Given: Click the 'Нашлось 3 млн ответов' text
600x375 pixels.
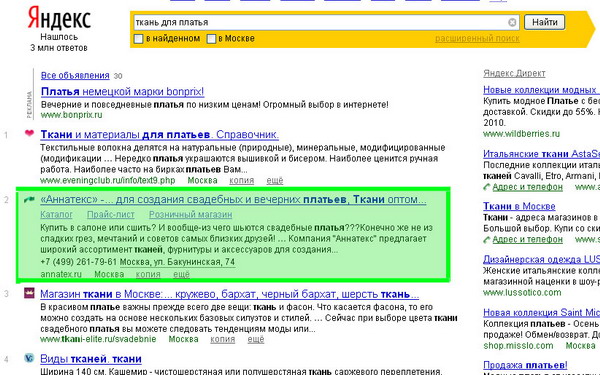Looking at the screenshot, I should pyautogui.click(x=59, y=42).
